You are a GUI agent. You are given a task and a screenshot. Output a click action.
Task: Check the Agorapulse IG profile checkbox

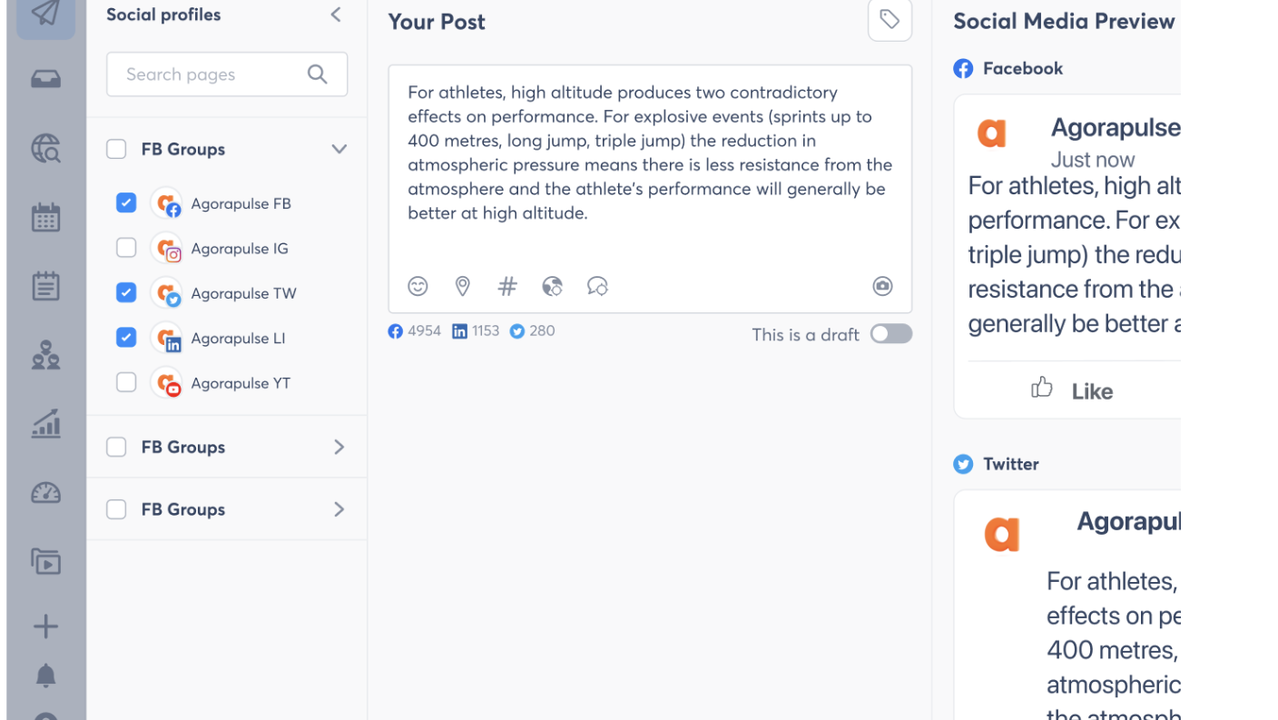coord(126,248)
